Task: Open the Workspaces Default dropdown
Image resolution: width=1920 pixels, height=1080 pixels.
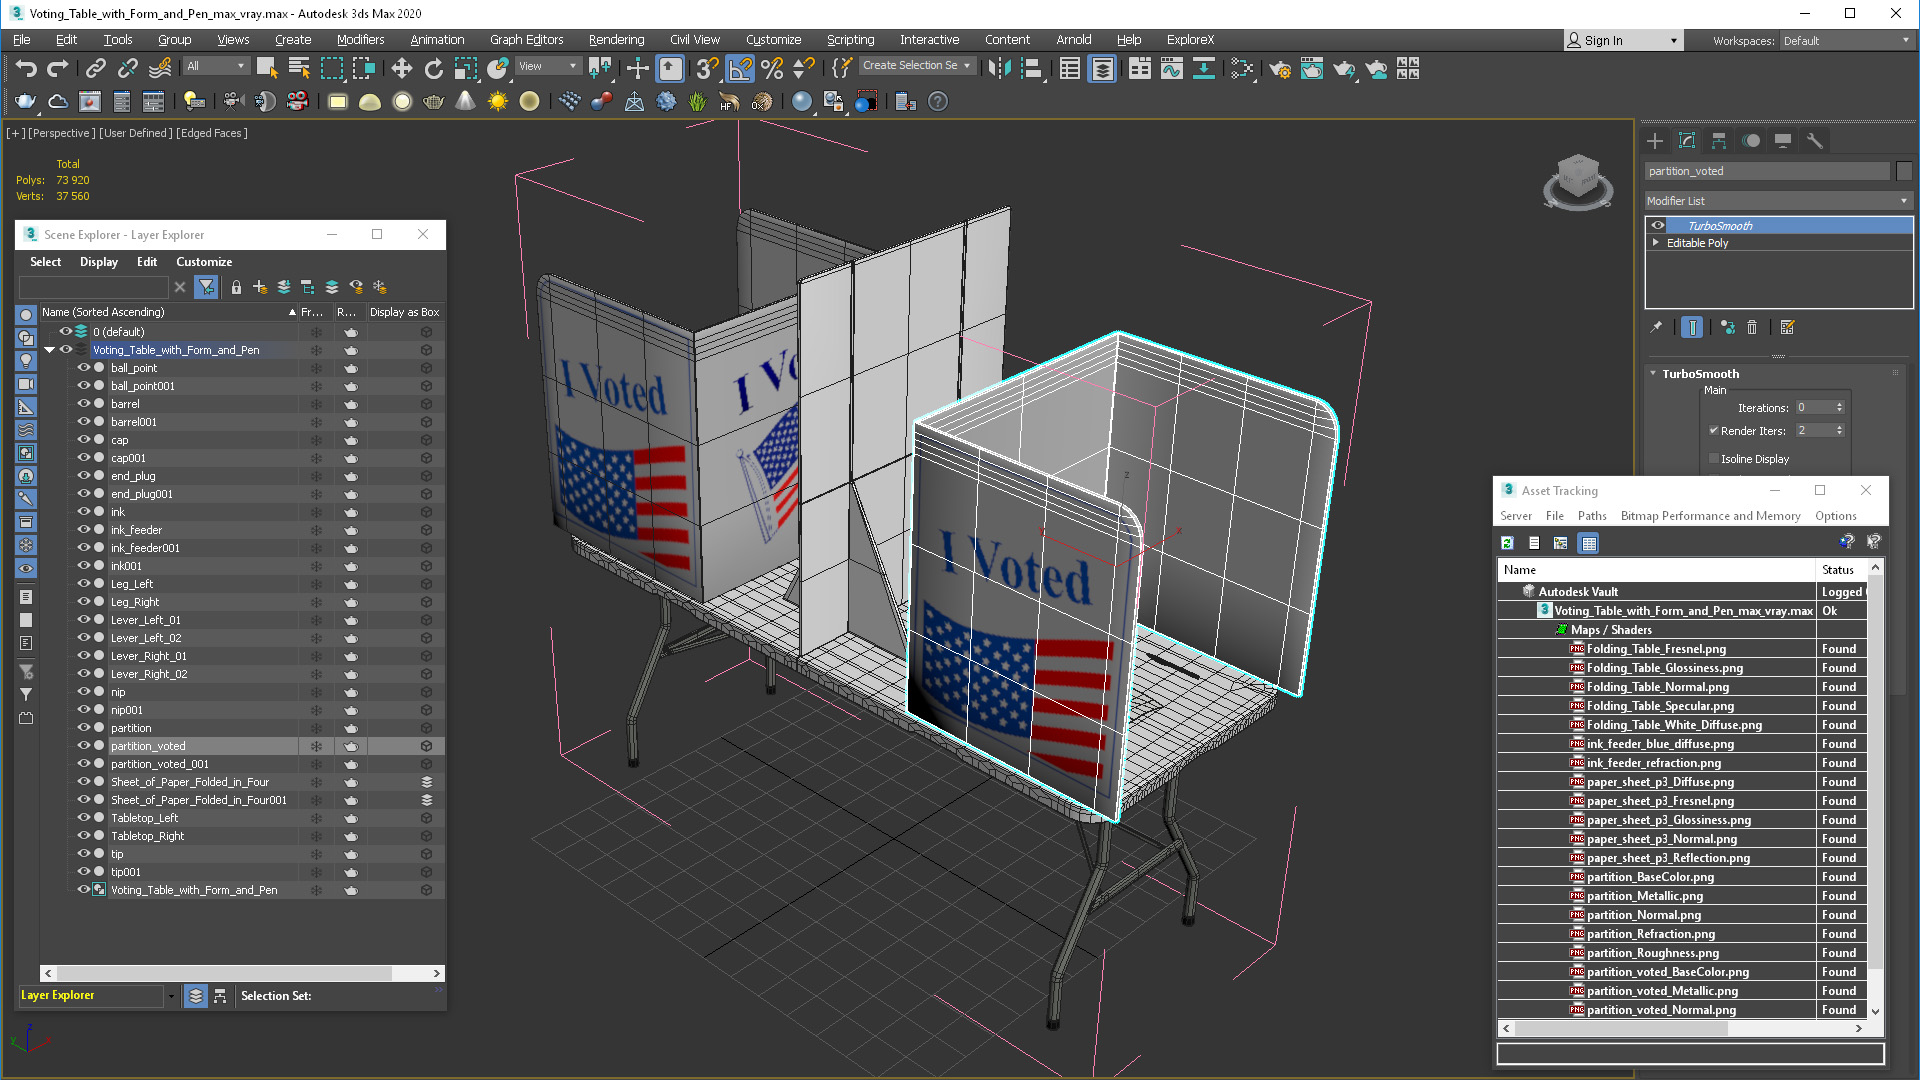Action: (1846, 41)
